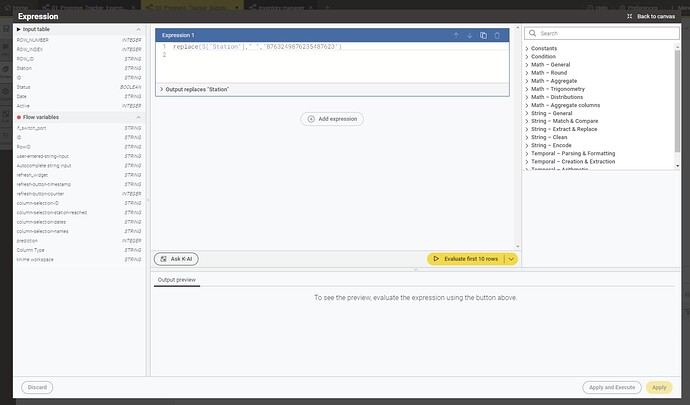Image resolution: width=690 pixels, height=405 pixels.
Task: Click the Apply and Execute button
Action: coord(611,387)
